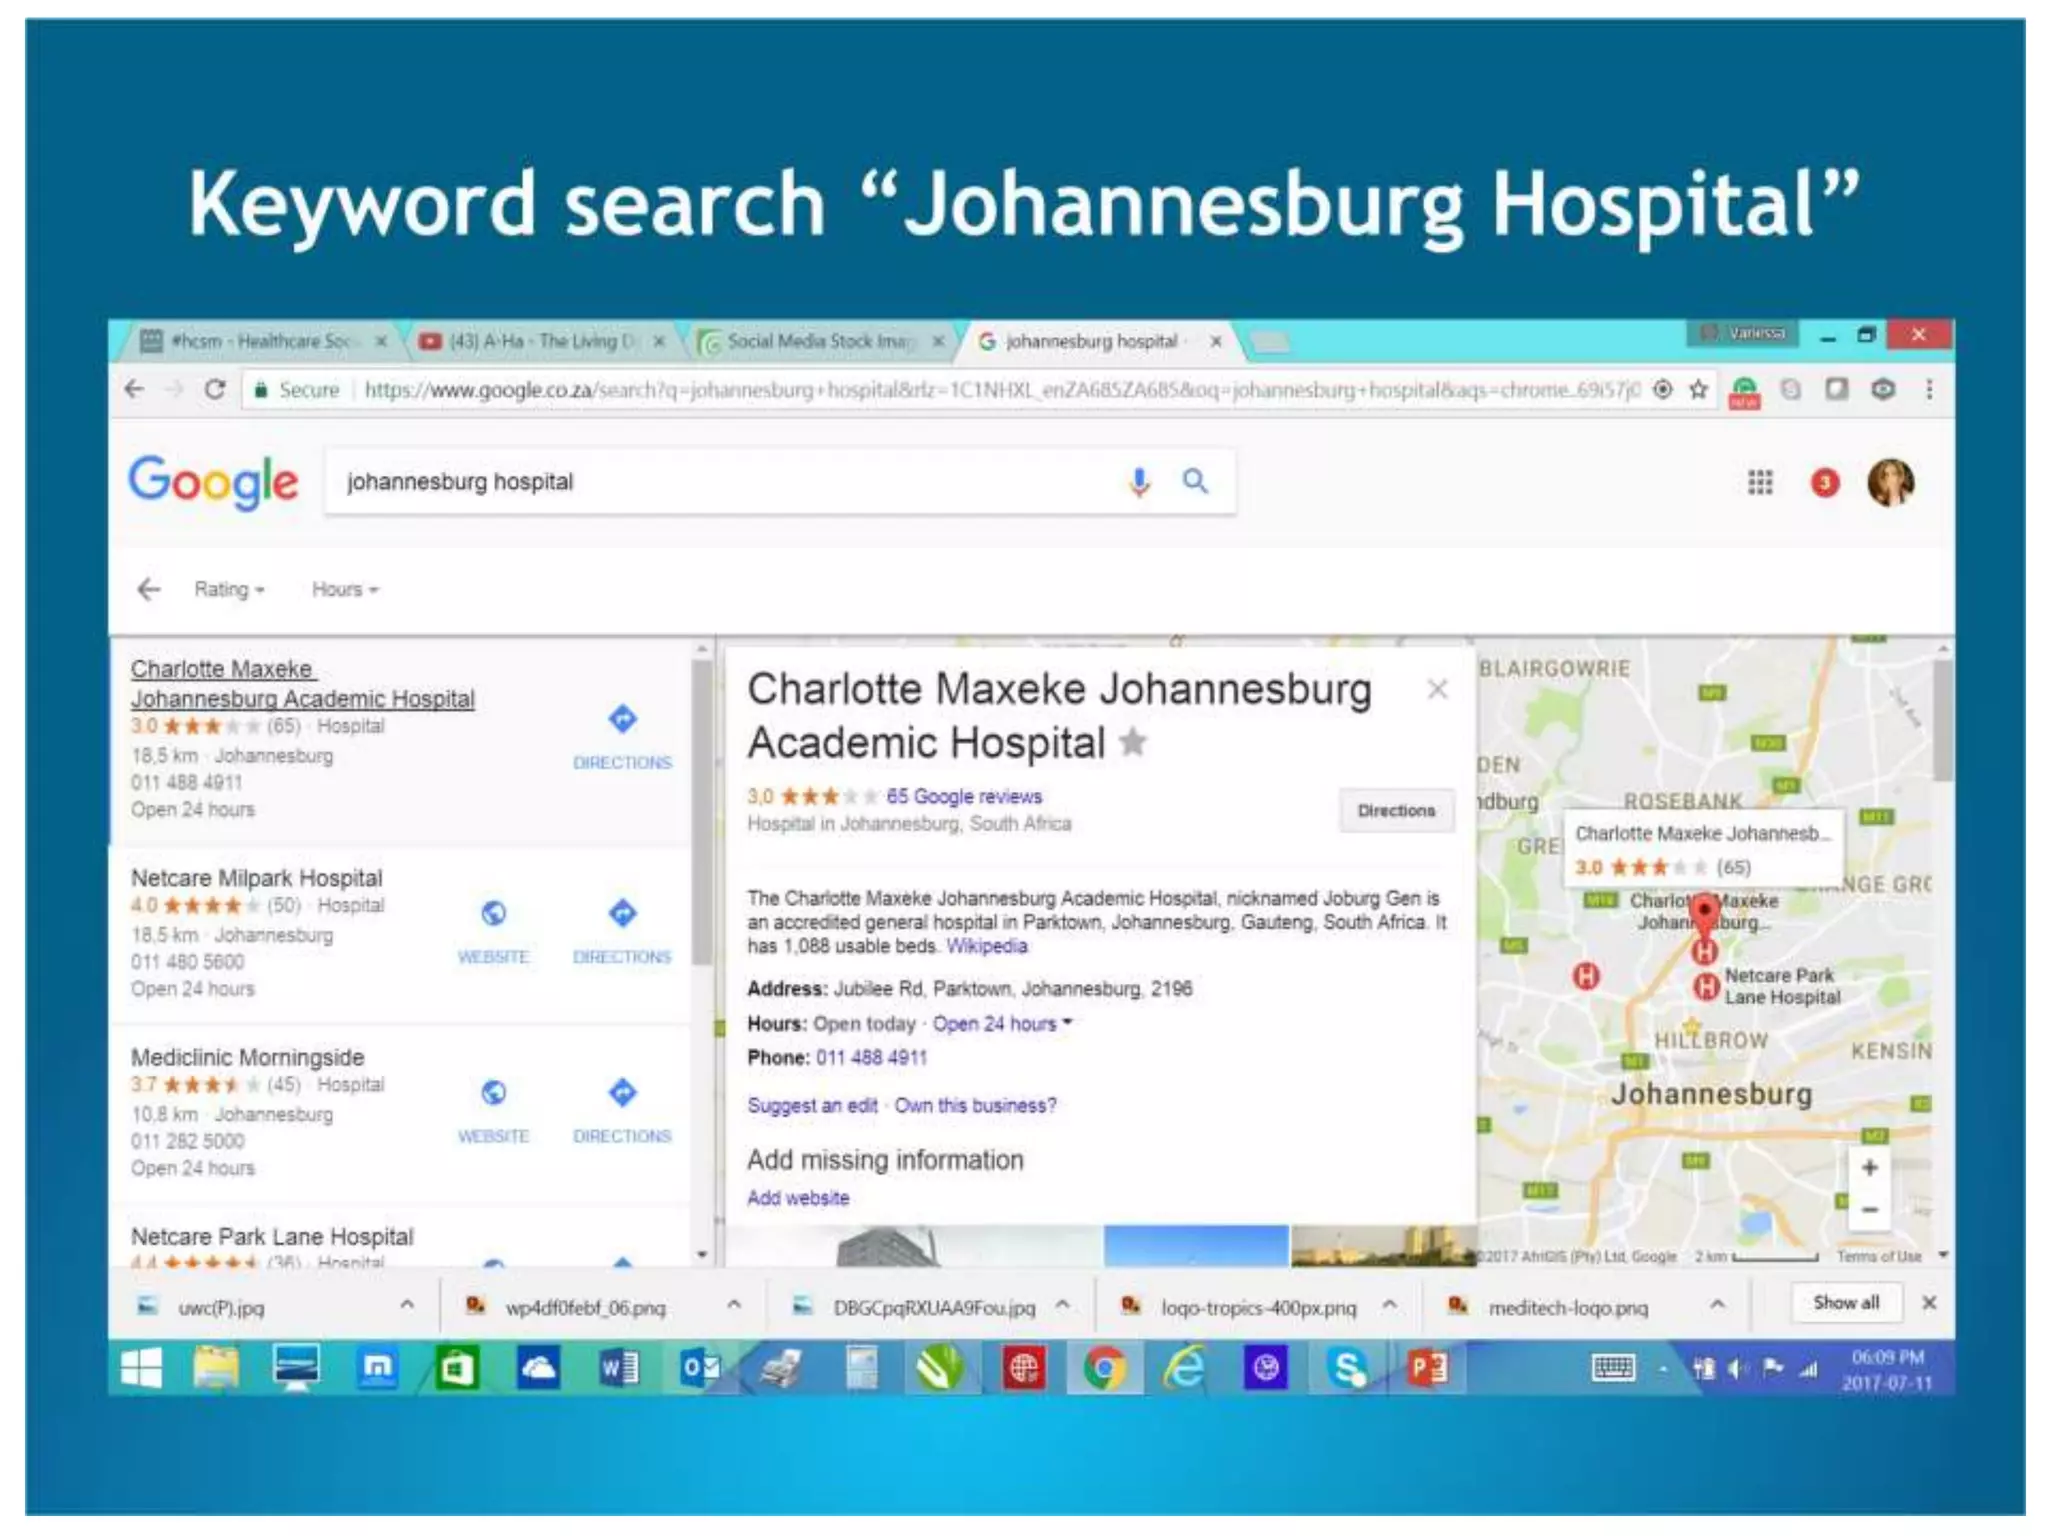
Task: Click the Directions button in info card
Action: click(1396, 810)
